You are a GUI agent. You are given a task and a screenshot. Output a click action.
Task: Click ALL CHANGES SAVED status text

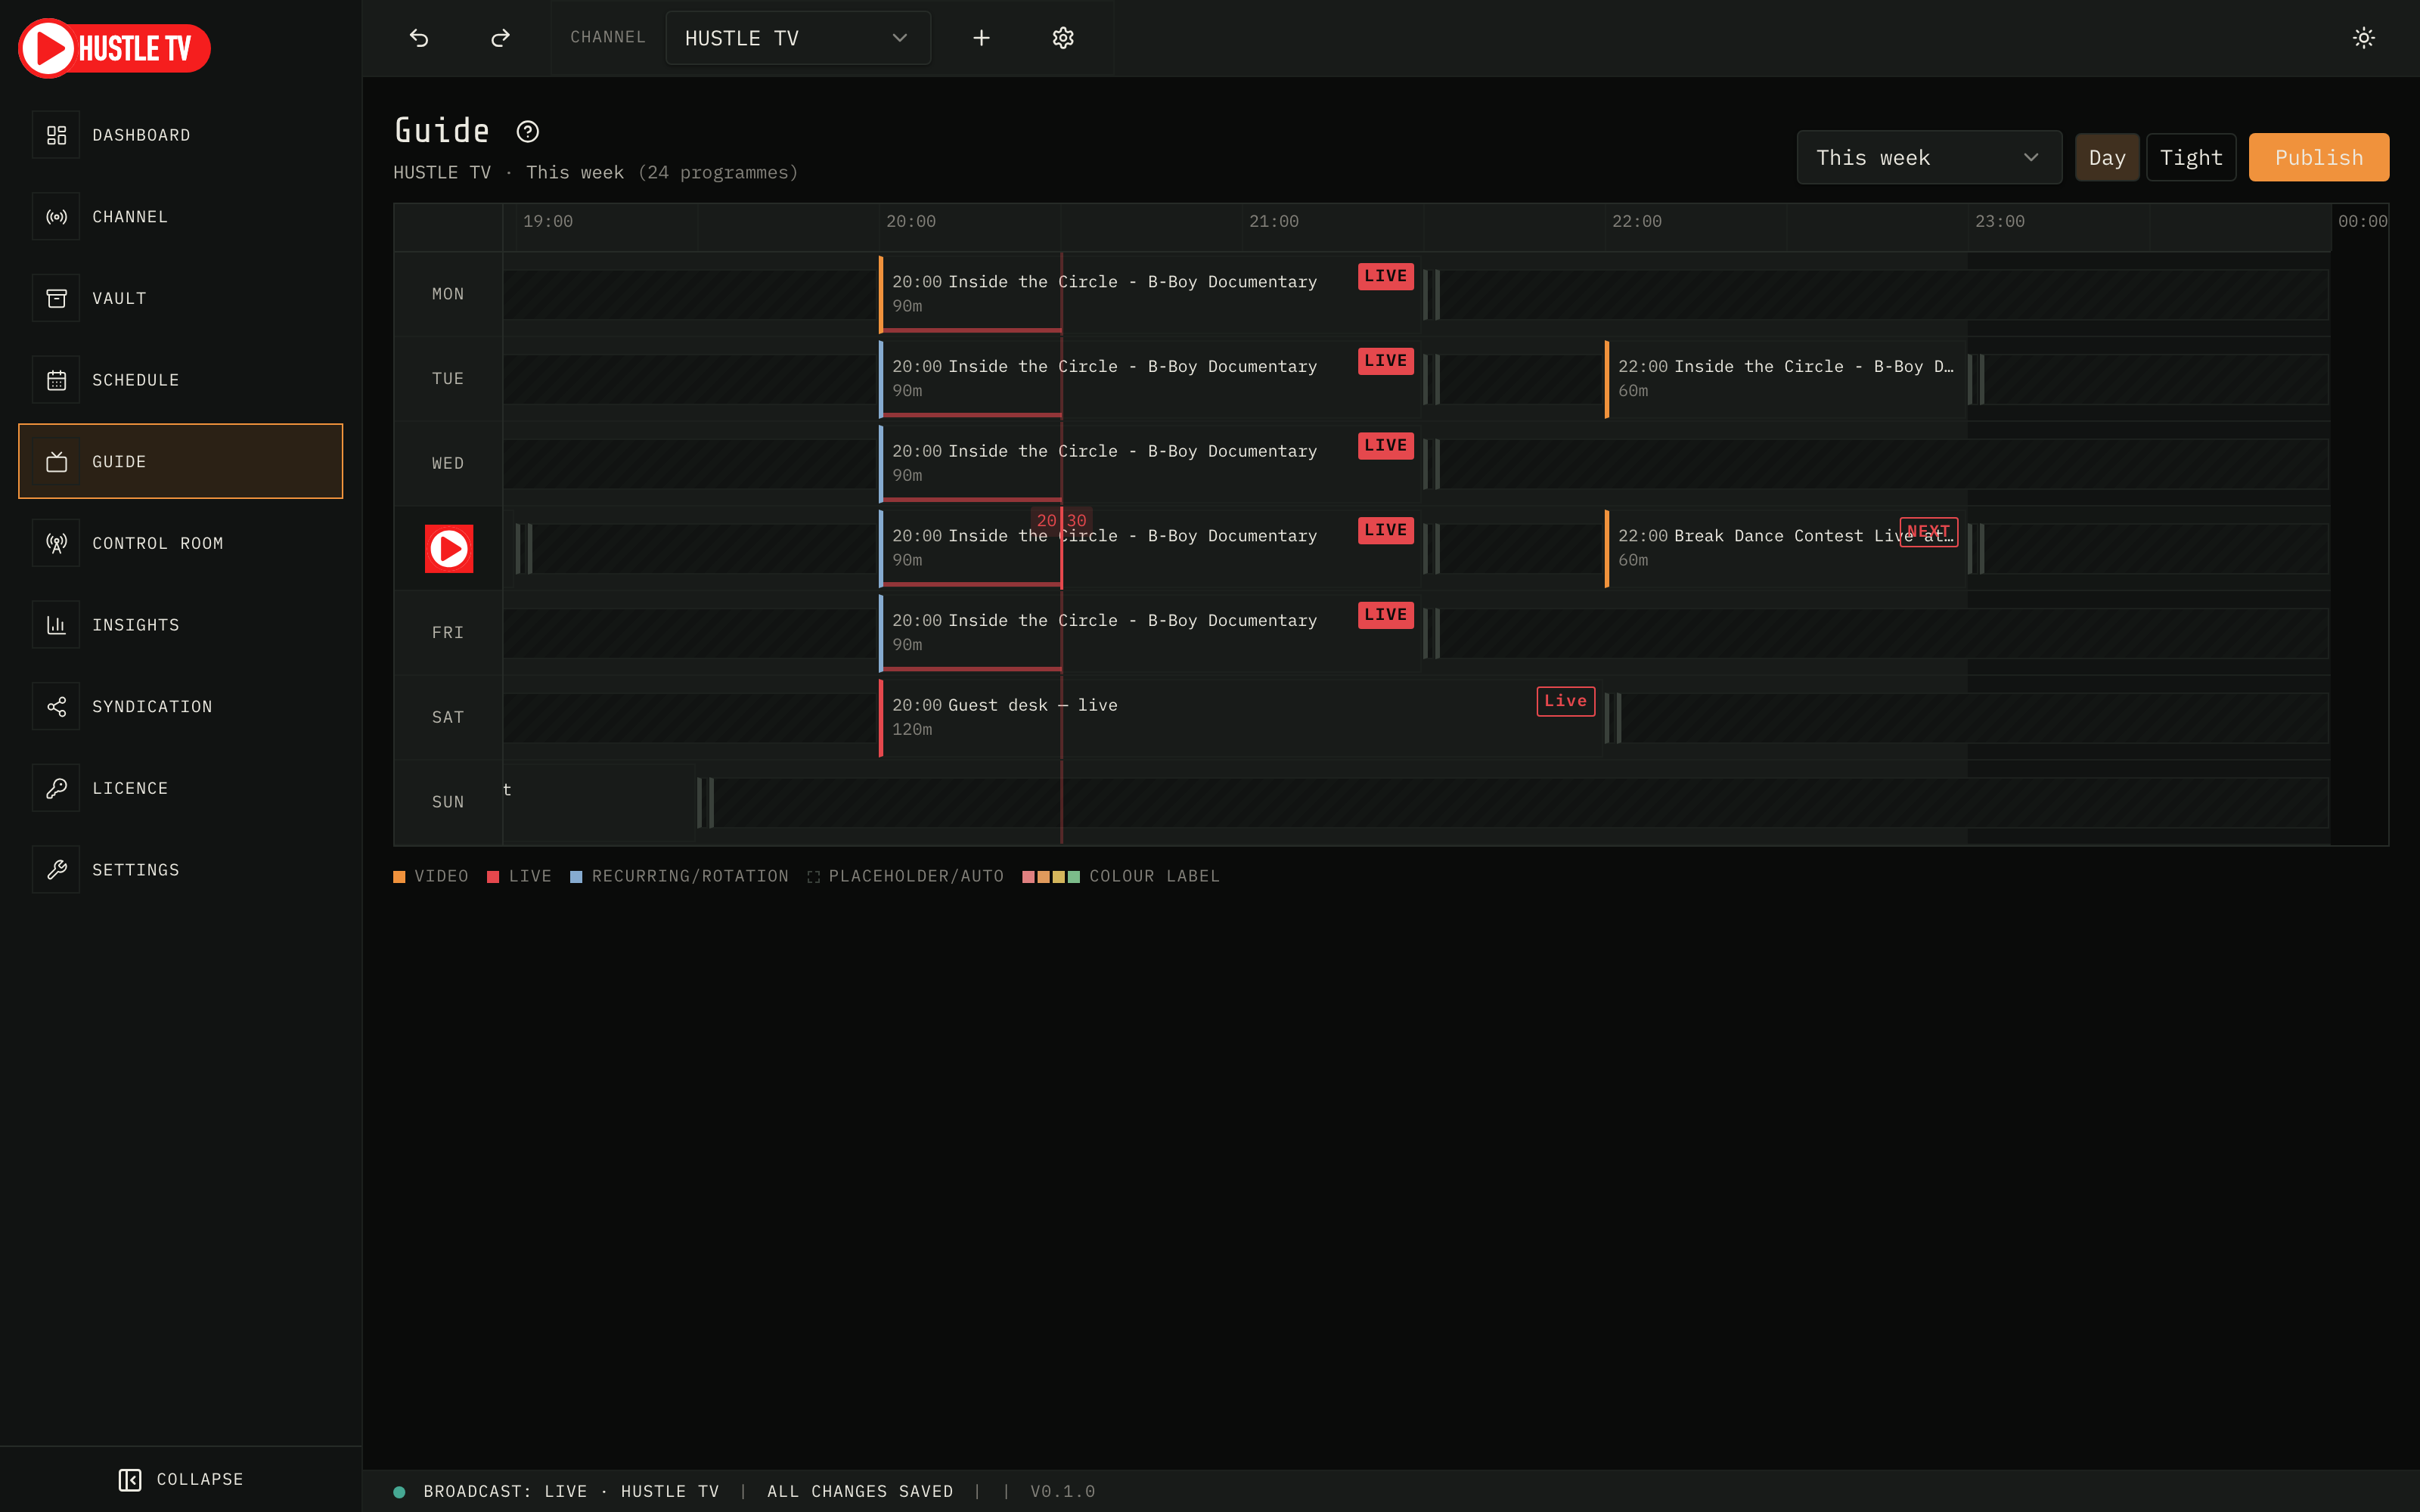pyautogui.click(x=860, y=1491)
